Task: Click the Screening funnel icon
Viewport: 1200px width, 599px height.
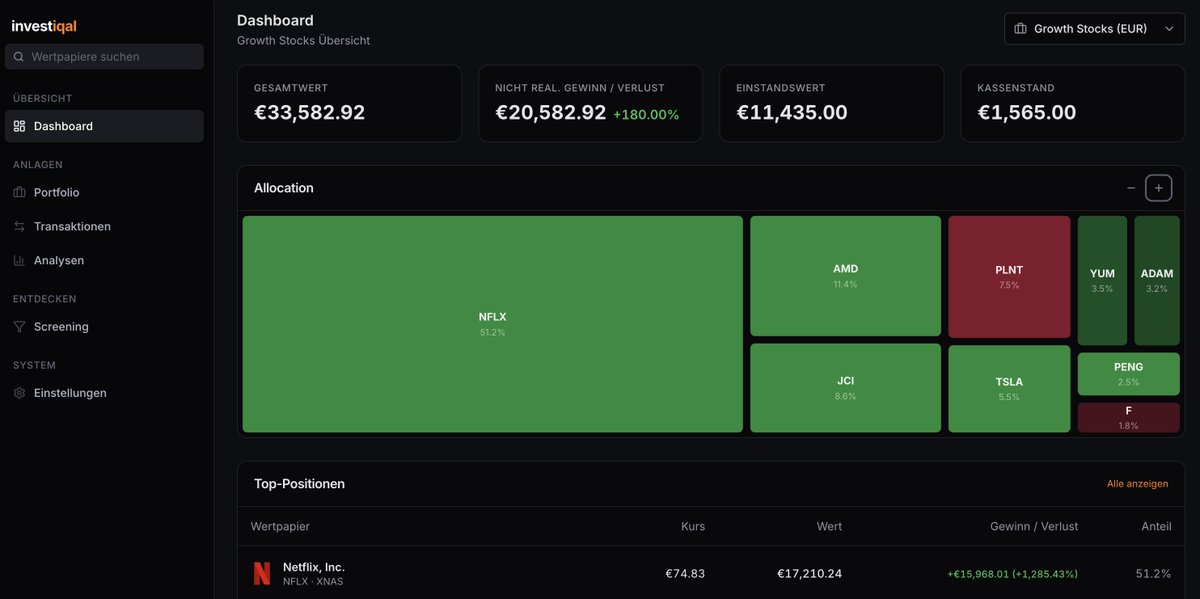Action: click(19, 327)
